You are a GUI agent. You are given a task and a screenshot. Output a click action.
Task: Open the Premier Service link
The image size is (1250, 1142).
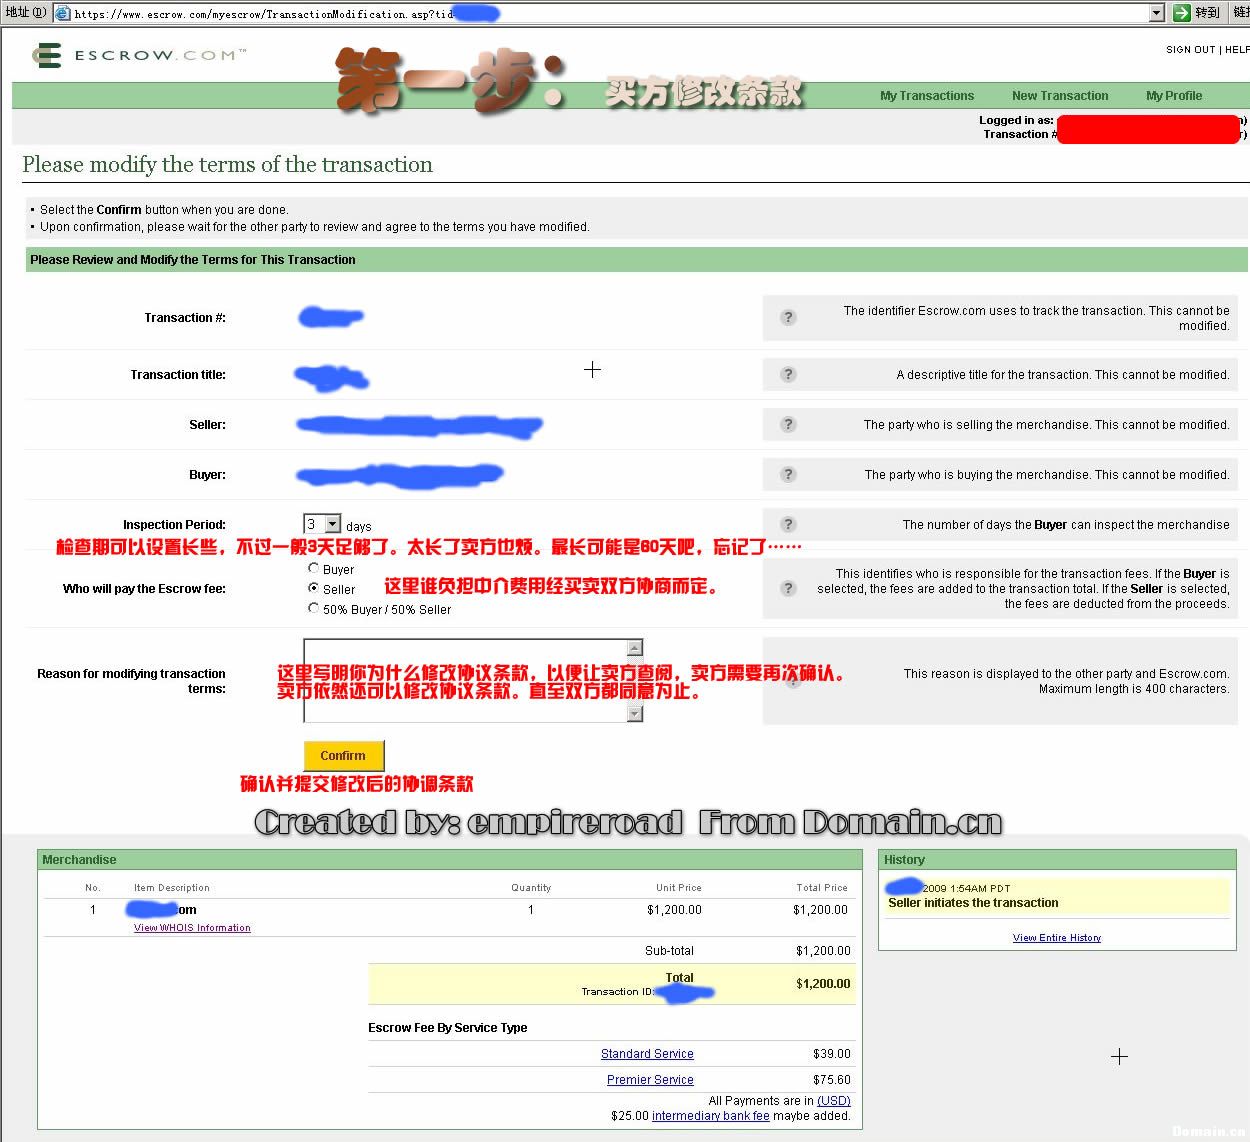[650, 1080]
